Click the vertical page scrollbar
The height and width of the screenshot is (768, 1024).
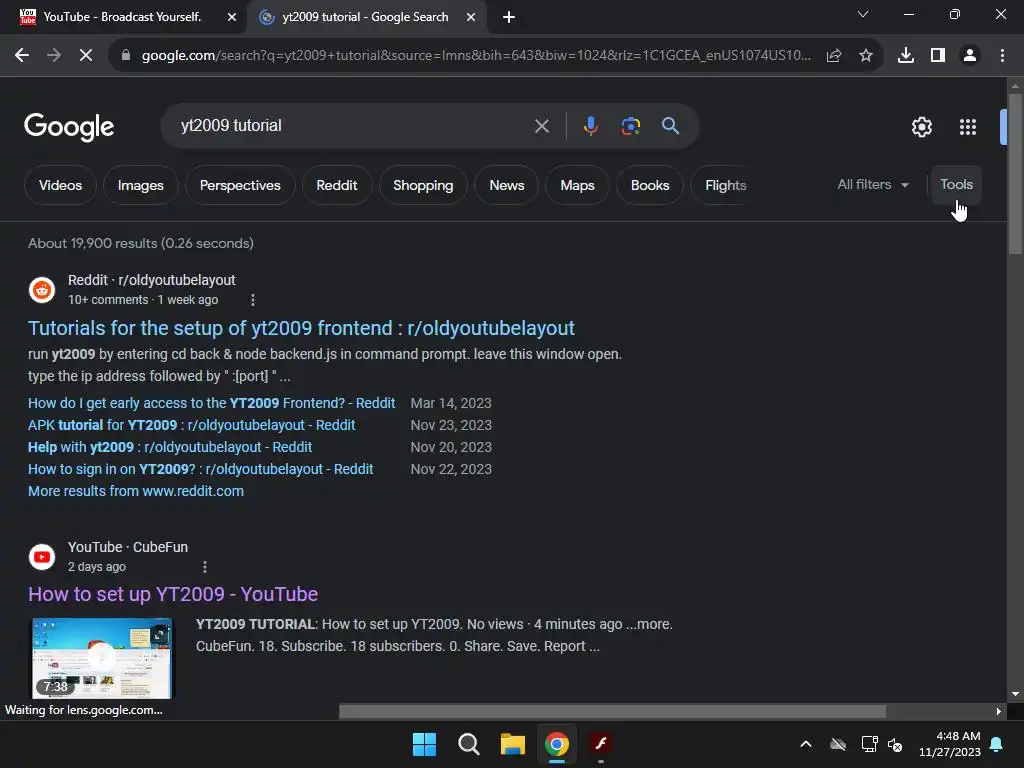click(1015, 174)
